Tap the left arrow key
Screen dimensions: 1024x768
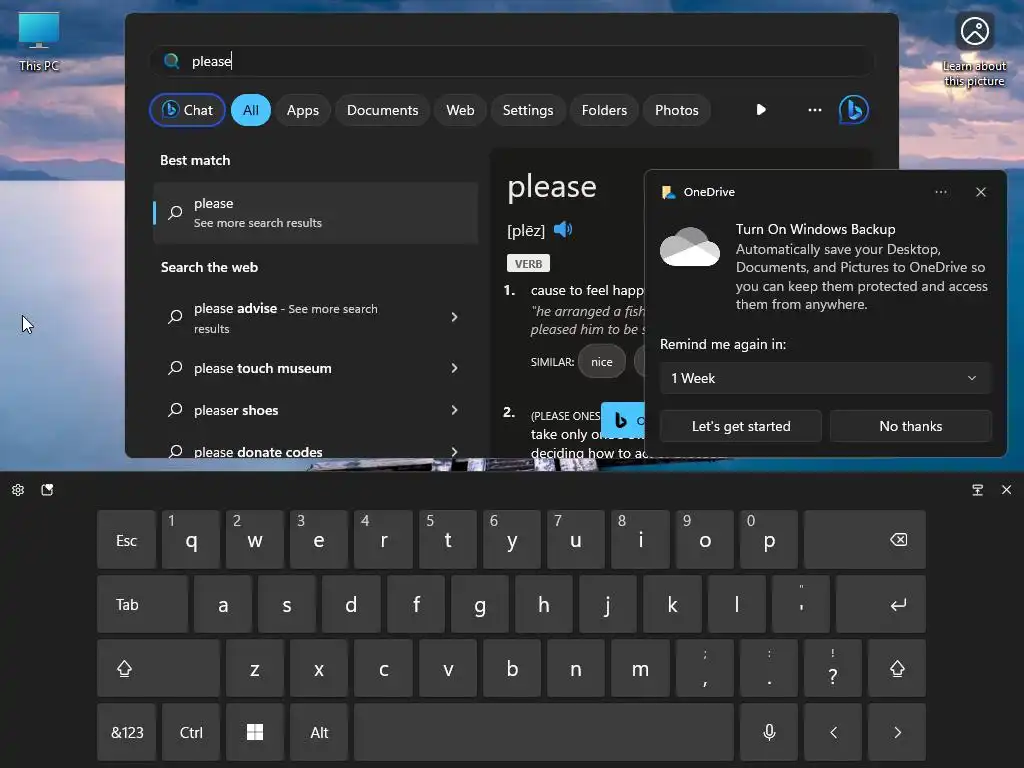pos(833,732)
